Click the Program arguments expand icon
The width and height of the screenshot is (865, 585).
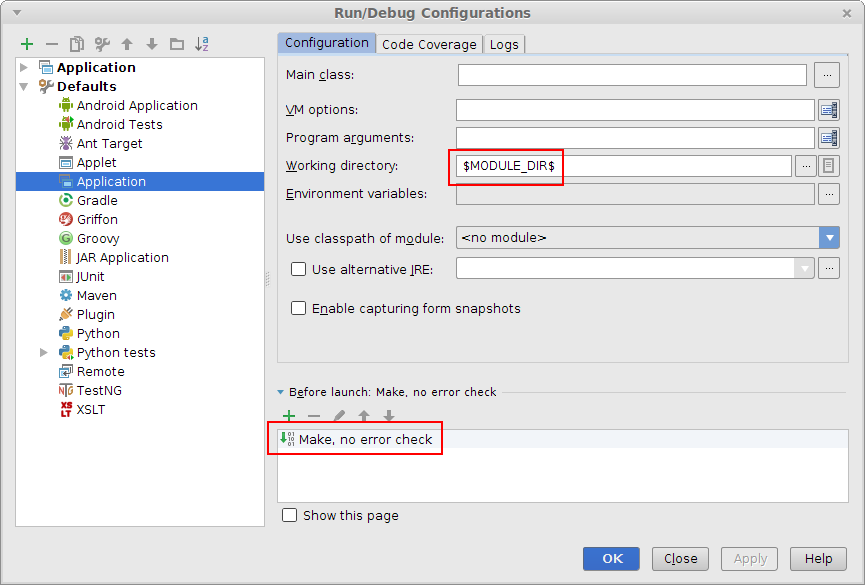click(x=828, y=138)
